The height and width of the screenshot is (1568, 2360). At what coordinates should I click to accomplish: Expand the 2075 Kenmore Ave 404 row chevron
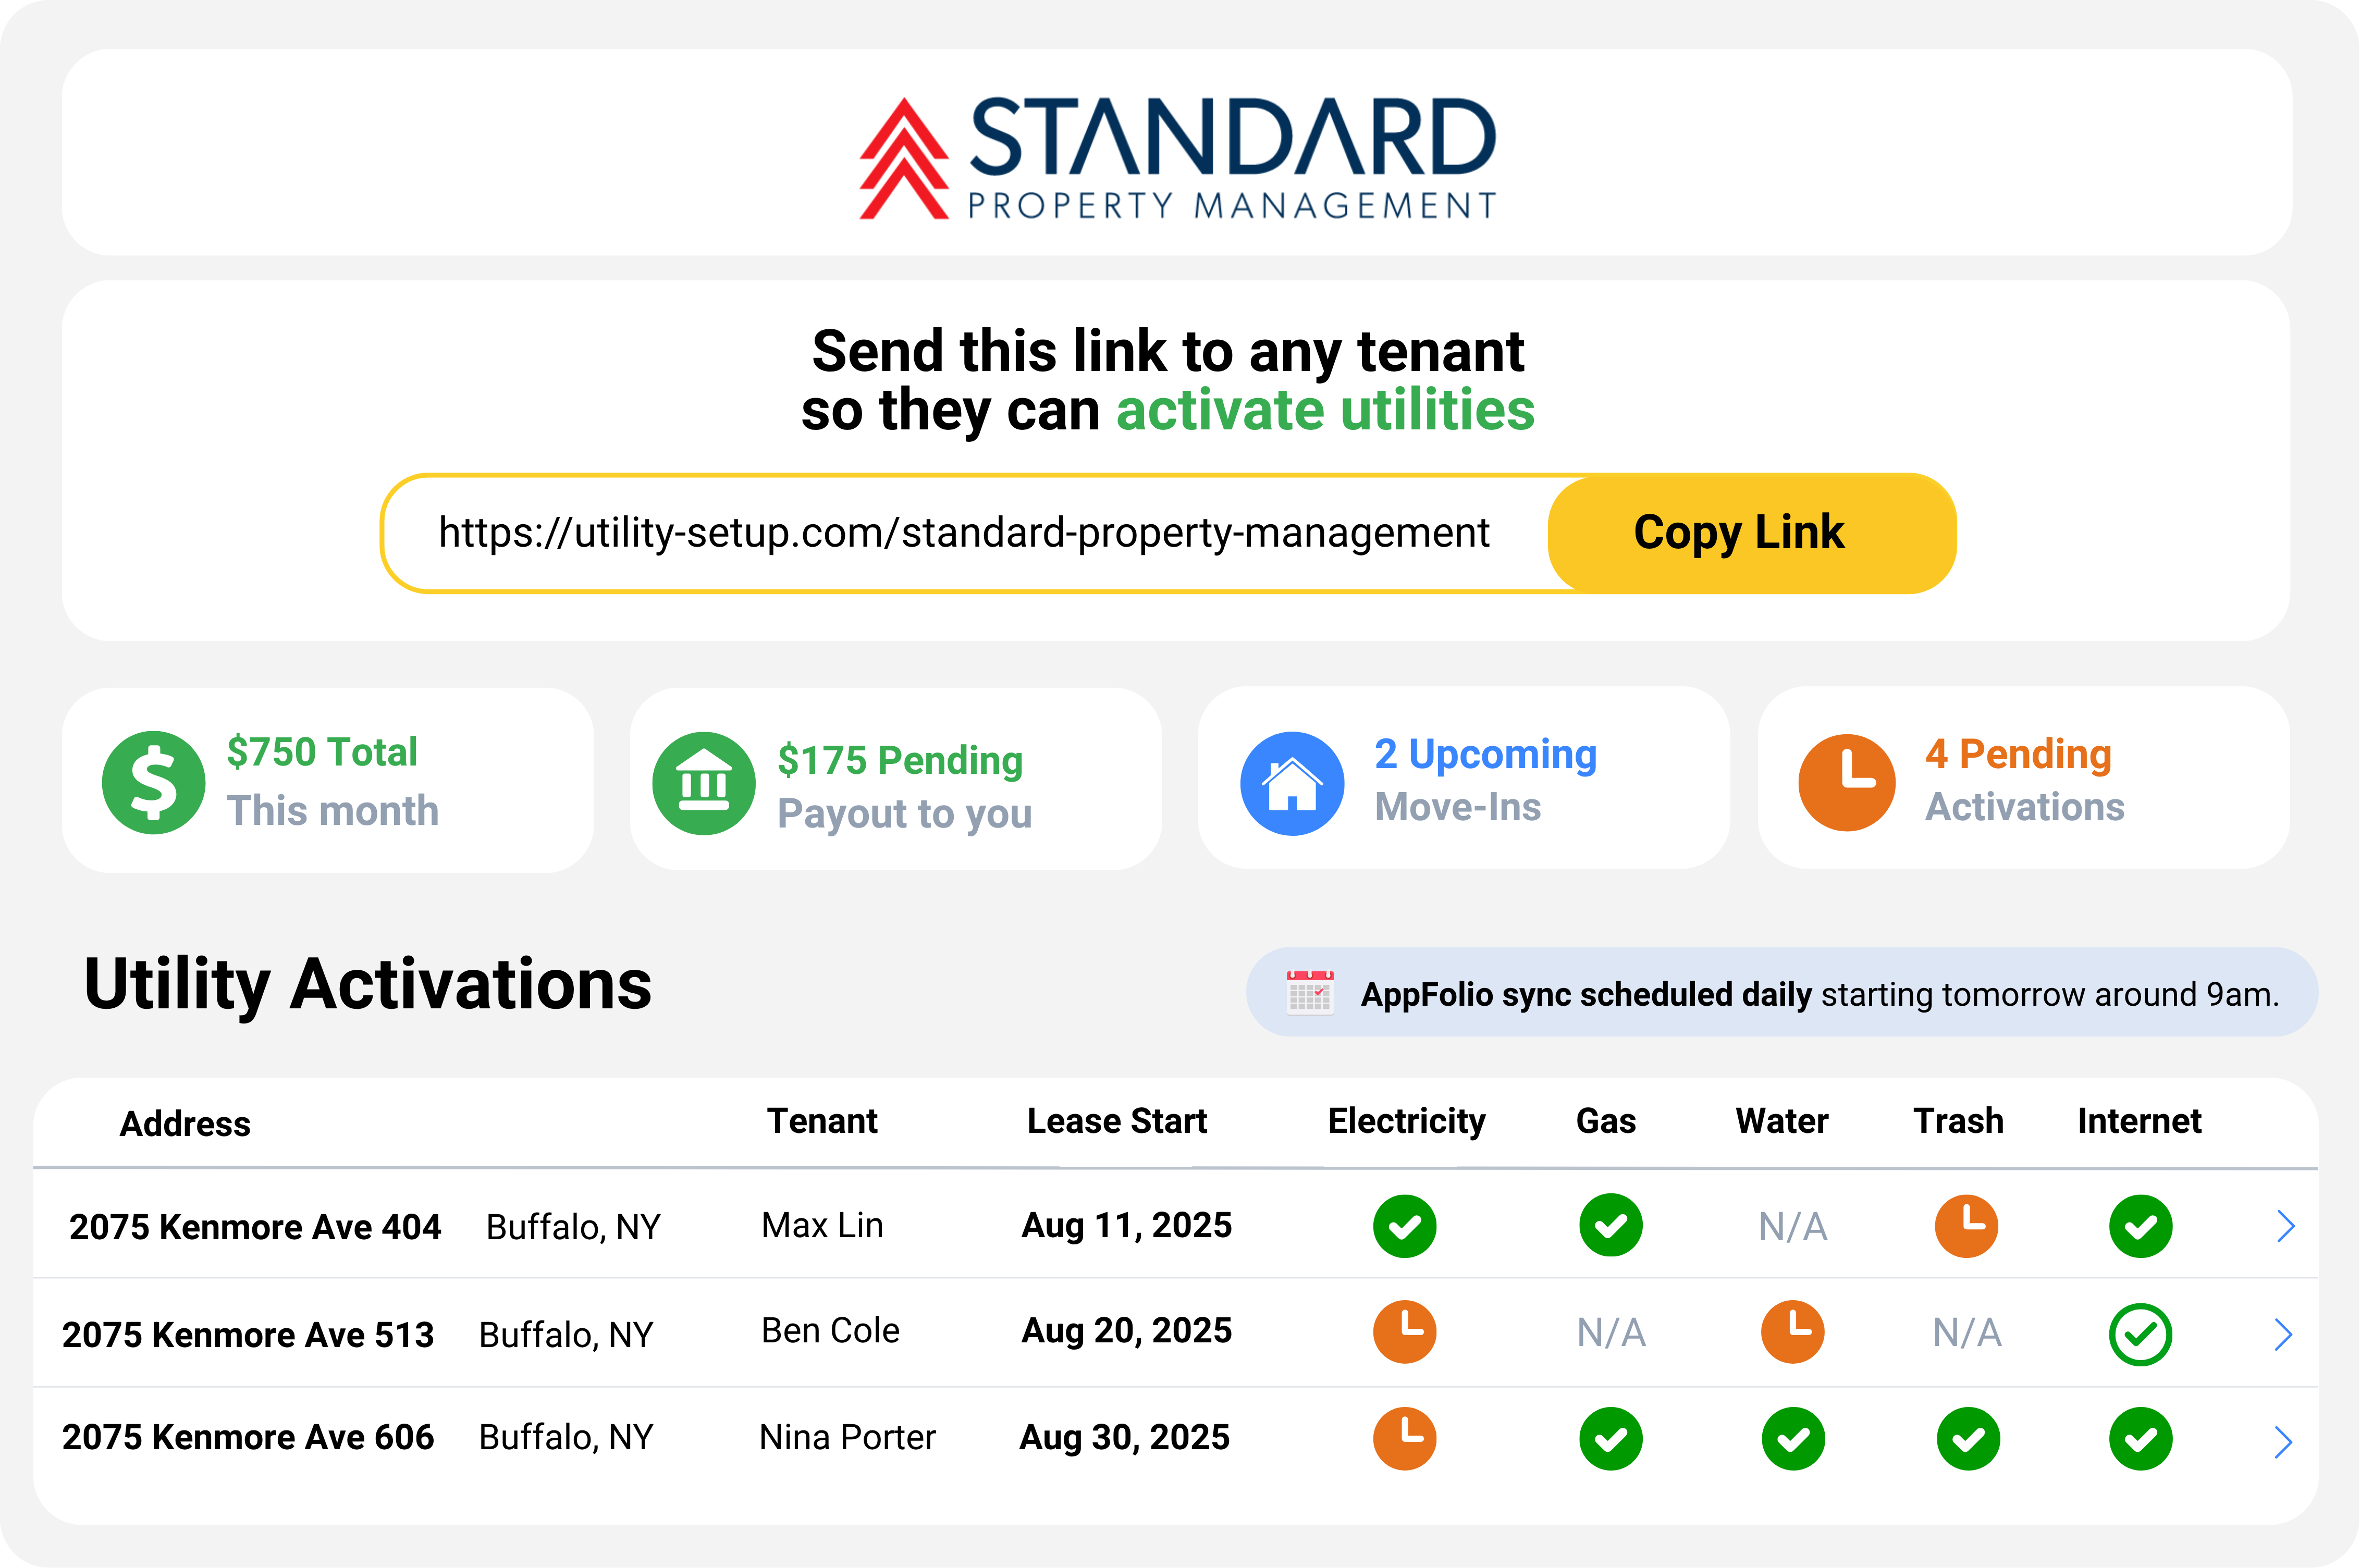[x=2285, y=1226]
